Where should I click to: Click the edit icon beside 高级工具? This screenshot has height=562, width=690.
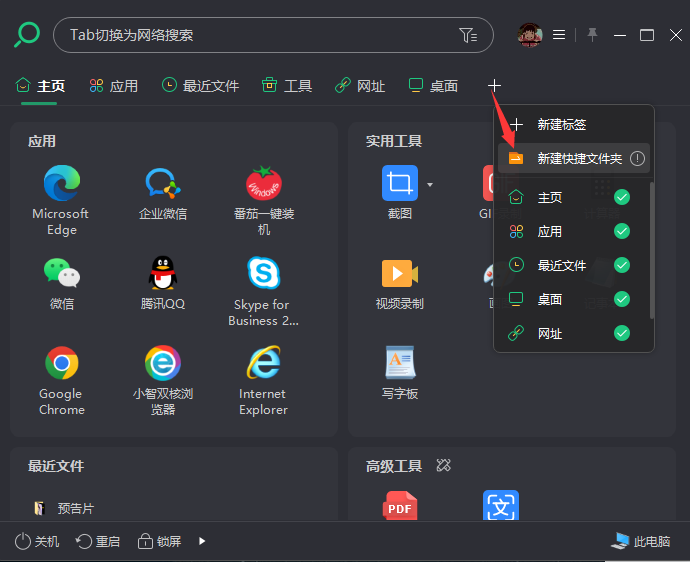click(x=444, y=465)
